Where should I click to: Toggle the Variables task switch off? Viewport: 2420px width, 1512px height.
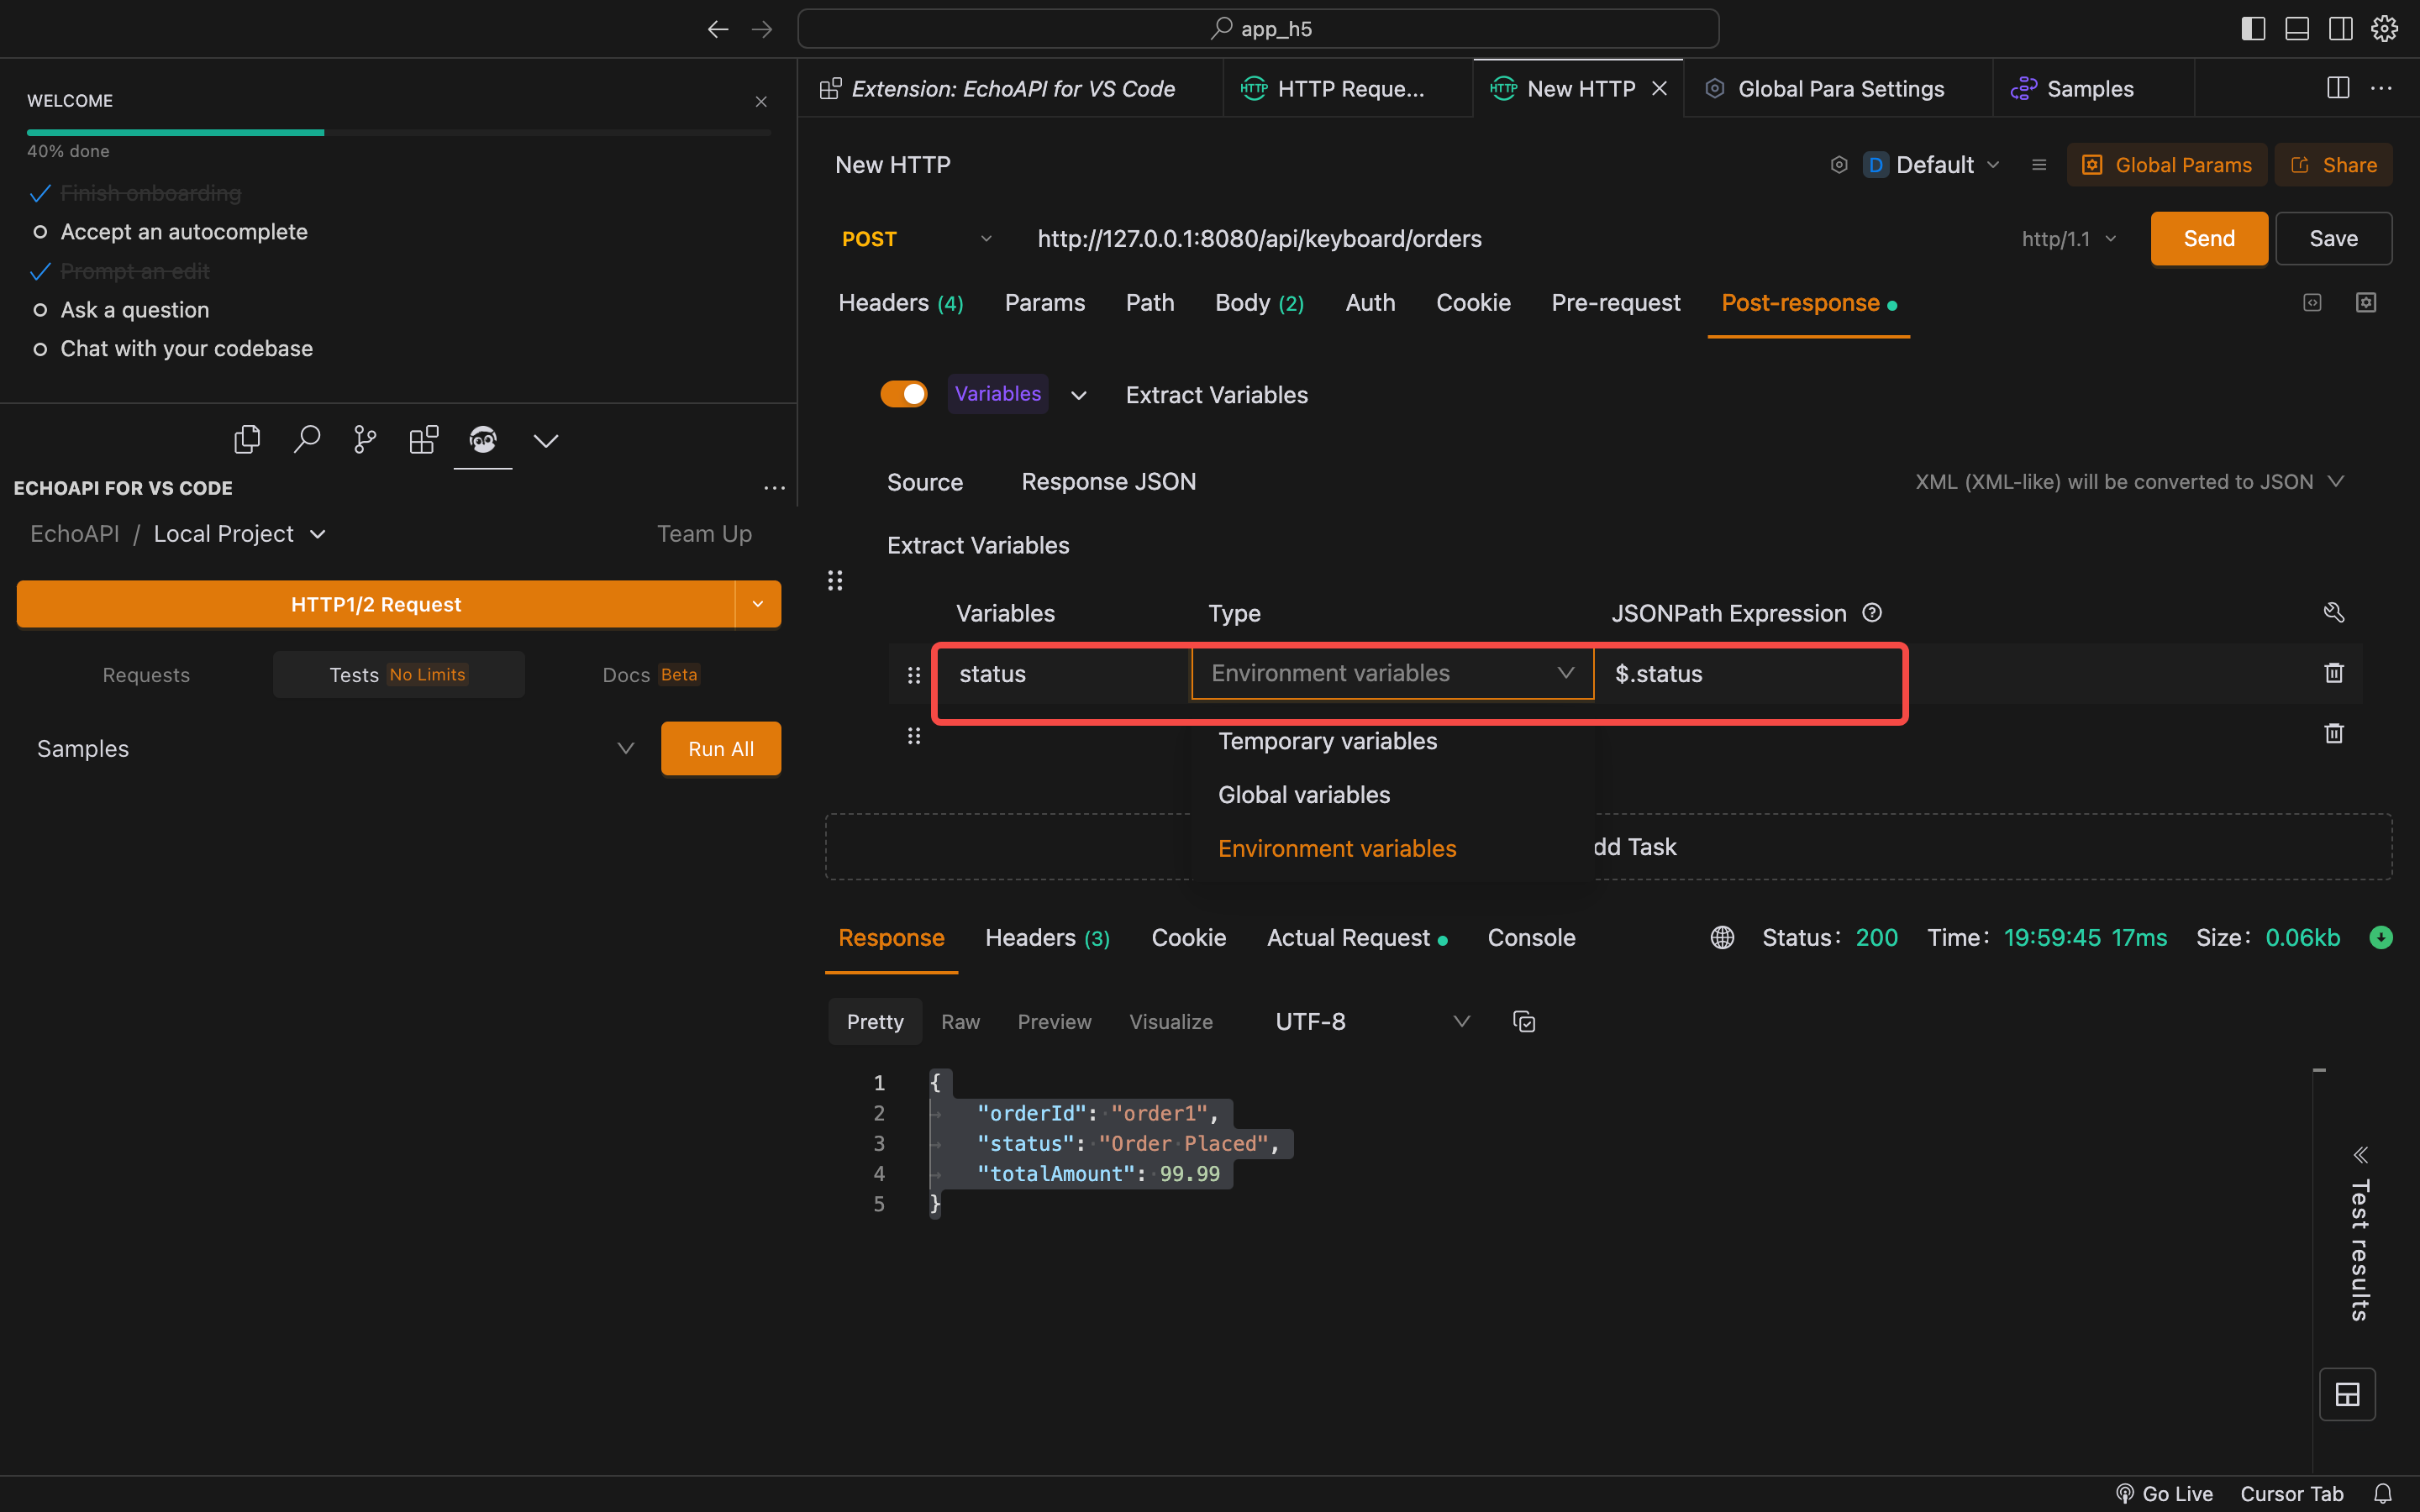(x=904, y=394)
